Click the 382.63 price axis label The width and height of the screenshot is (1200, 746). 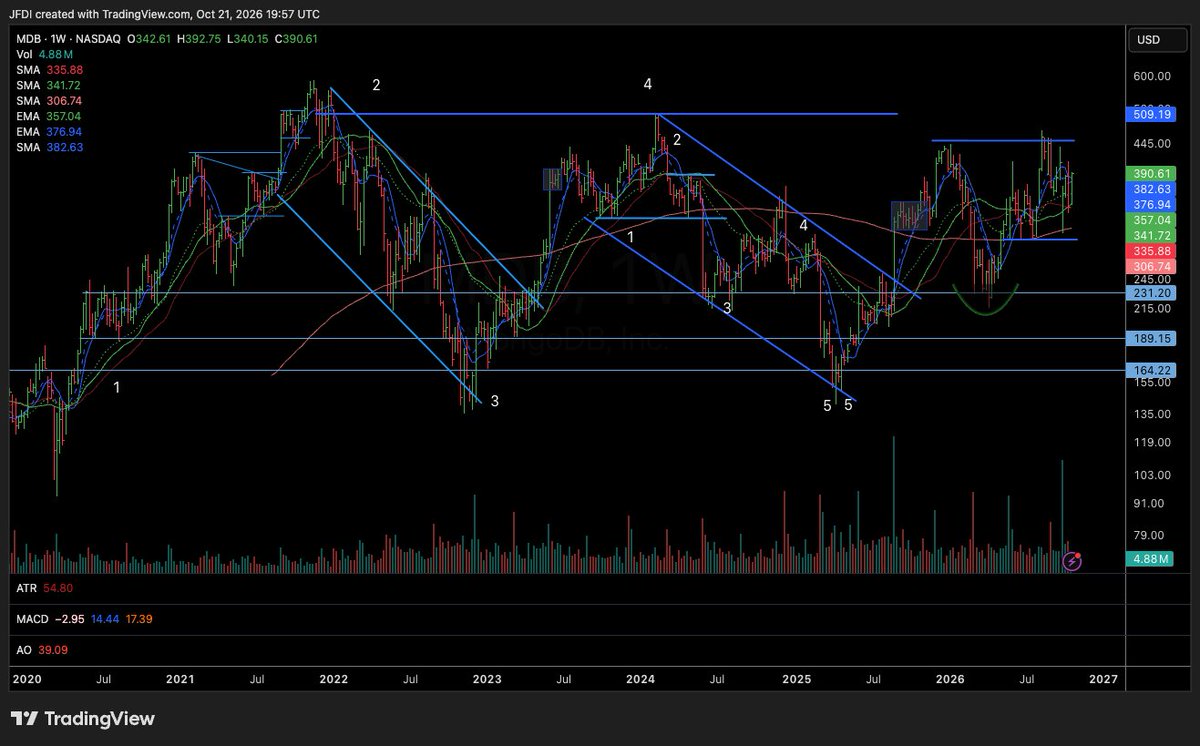click(1152, 188)
